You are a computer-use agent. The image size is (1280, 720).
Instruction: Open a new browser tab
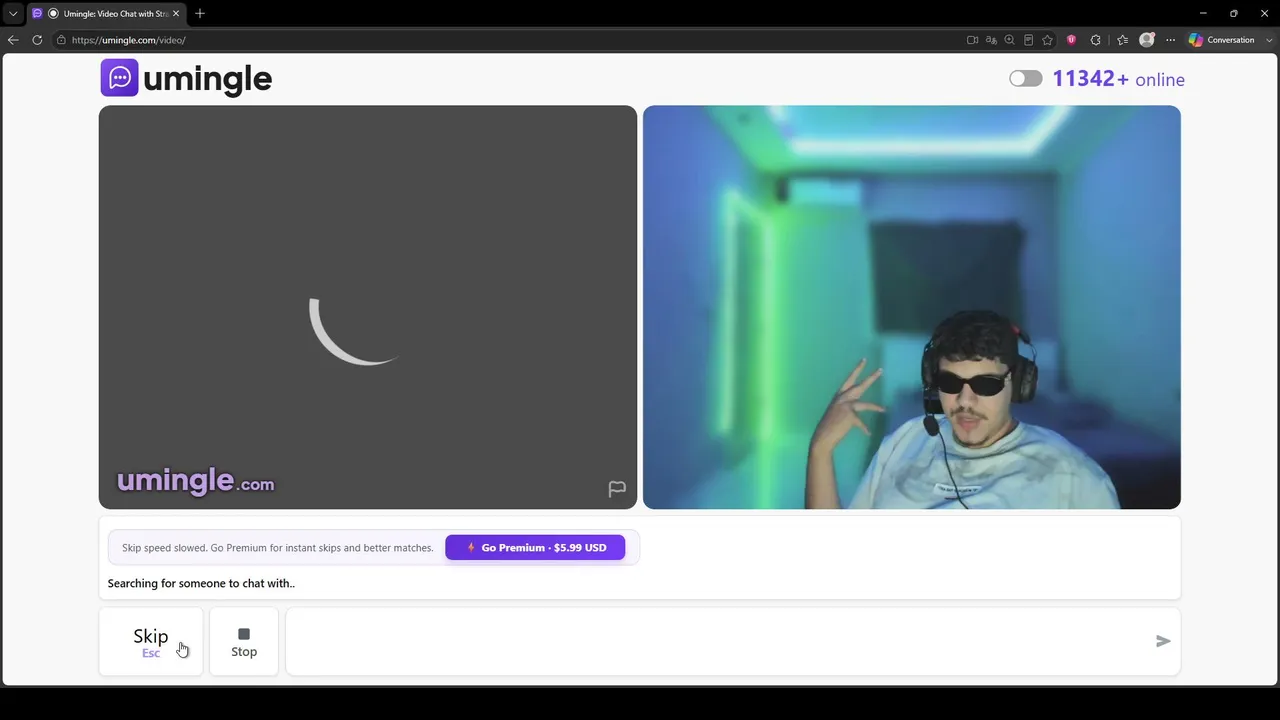coord(200,13)
